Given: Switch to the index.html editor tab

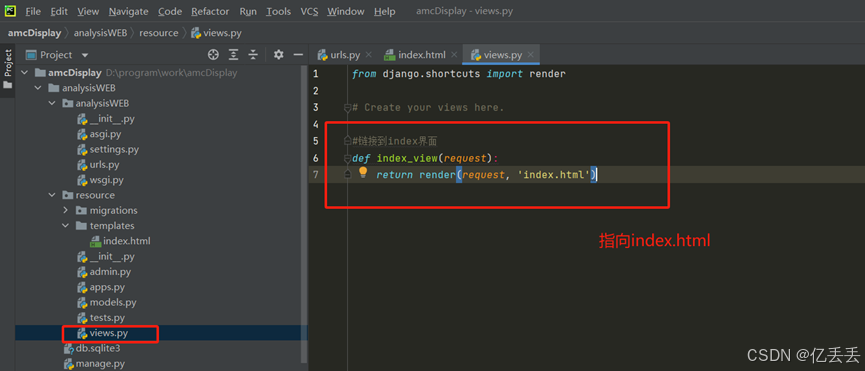Looking at the screenshot, I should (x=421, y=55).
